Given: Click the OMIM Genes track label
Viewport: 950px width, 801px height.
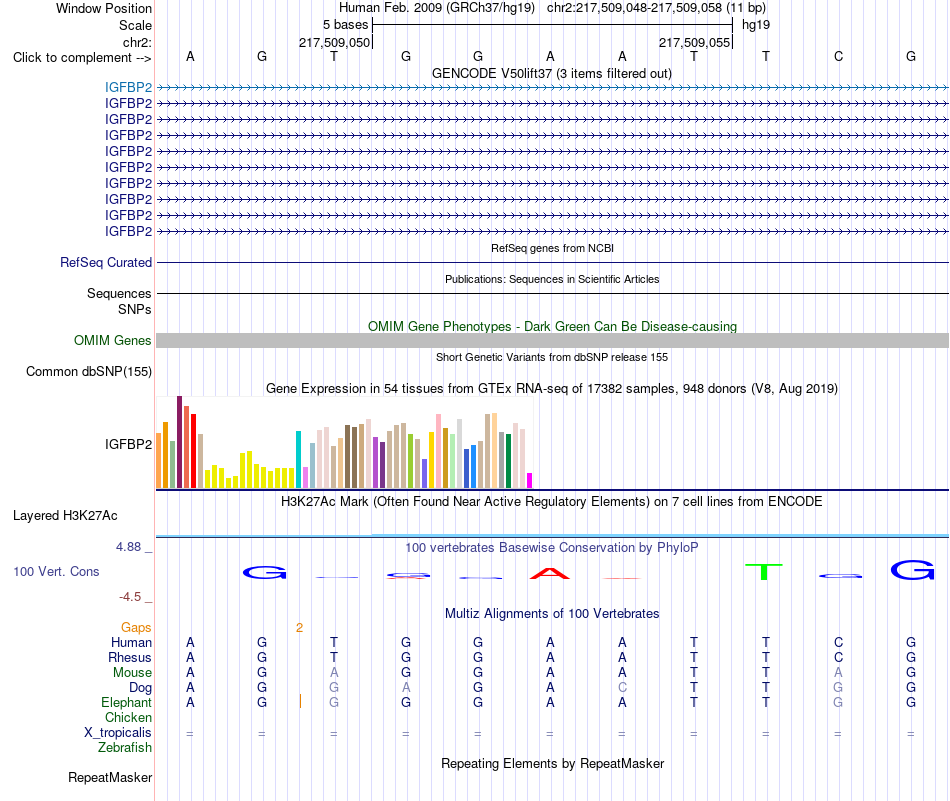Looking at the screenshot, I should pos(112,341).
